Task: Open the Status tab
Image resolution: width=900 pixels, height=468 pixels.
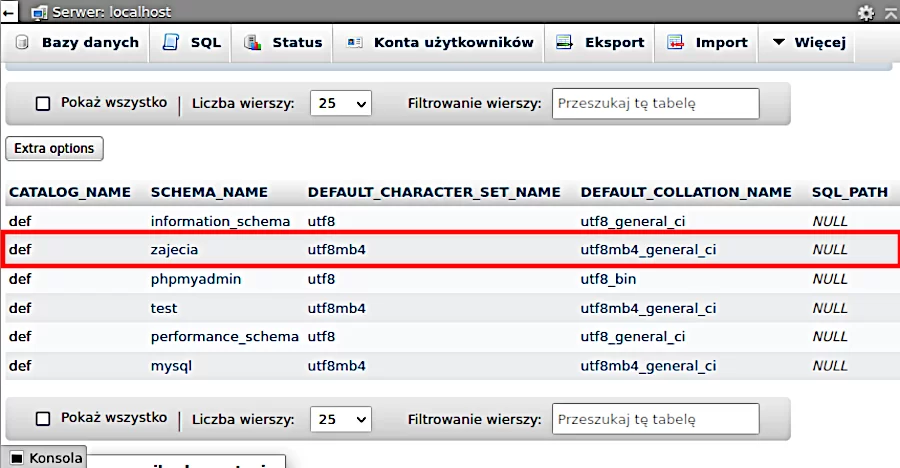Action: [283, 42]
